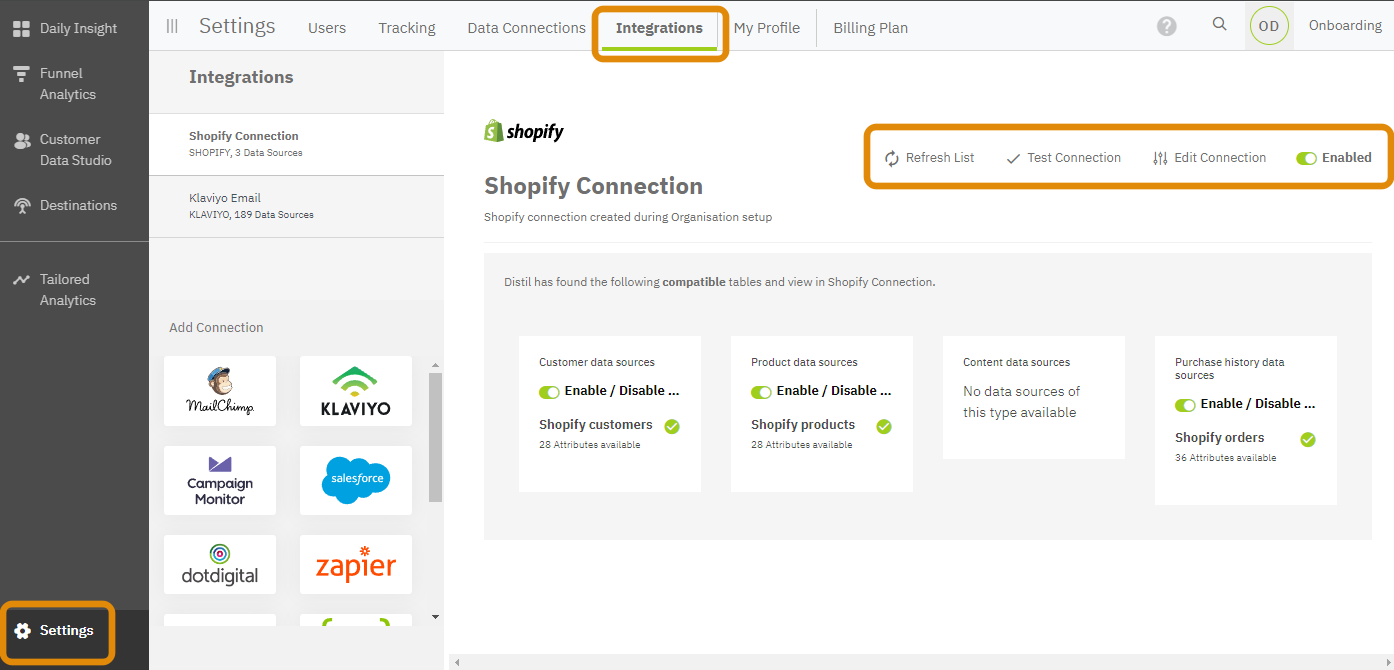This screenshot has width=1394, height=670.
Task: Disable Purchase history data sources toggle
Action: 1185,405
